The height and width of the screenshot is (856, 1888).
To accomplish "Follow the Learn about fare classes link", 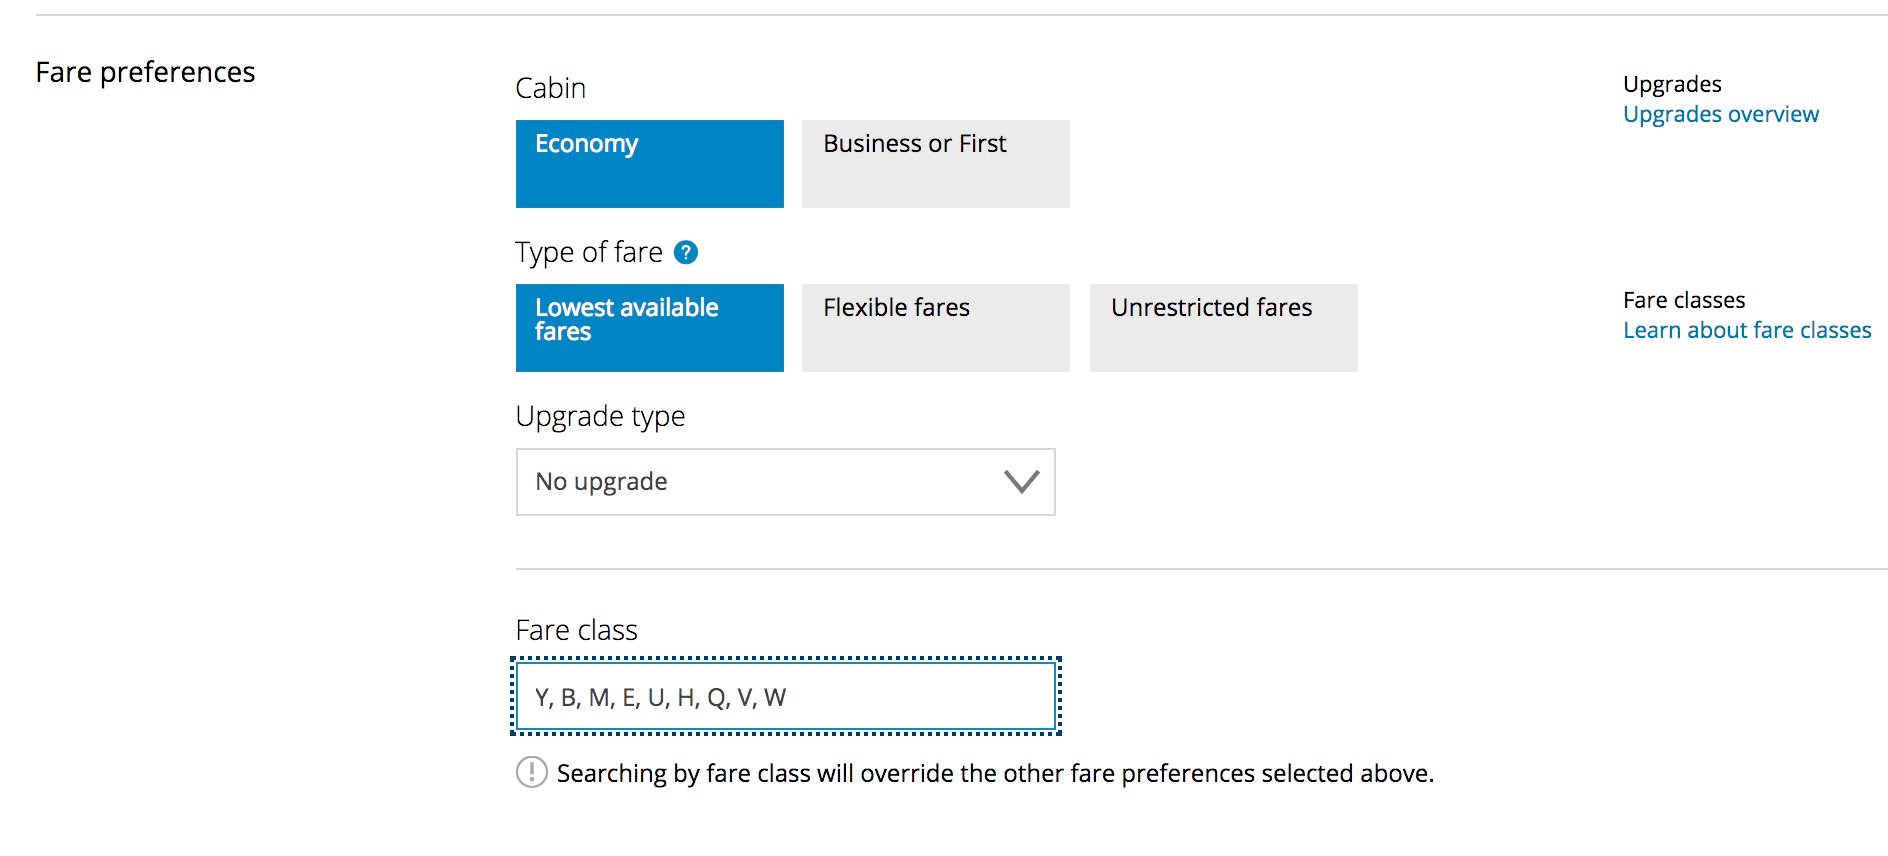I will pyautogui.click(x=1747, y=330).
